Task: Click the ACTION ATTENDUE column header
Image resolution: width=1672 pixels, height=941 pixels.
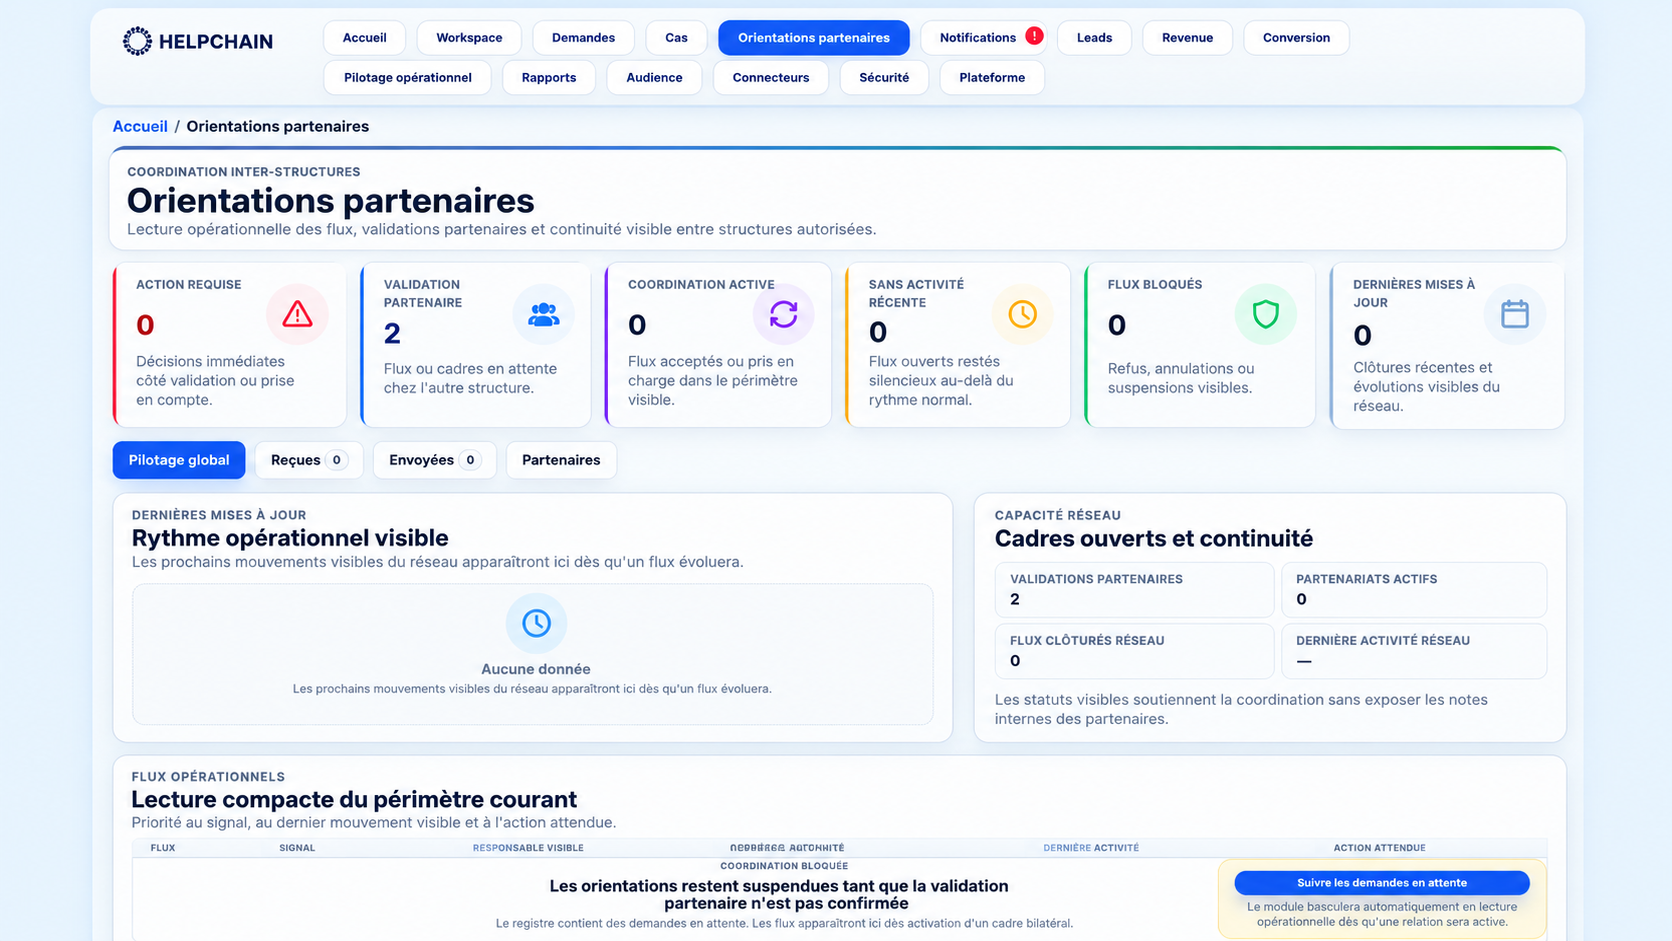Action: coord(1379,848)
